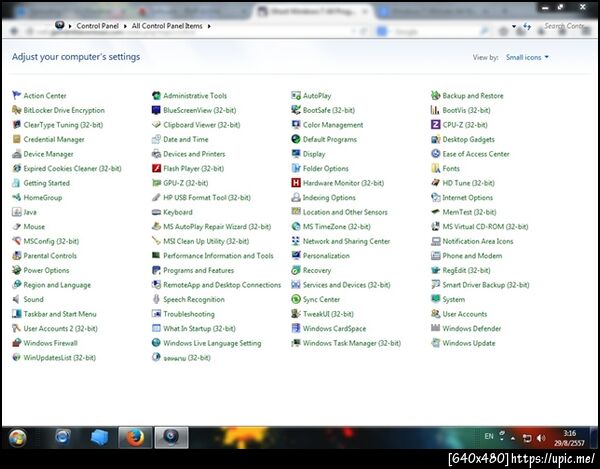Image resolution: width=600 pixels, height=469 pixels.
Task: Open the Internet Options link
Action: [468, 197]
